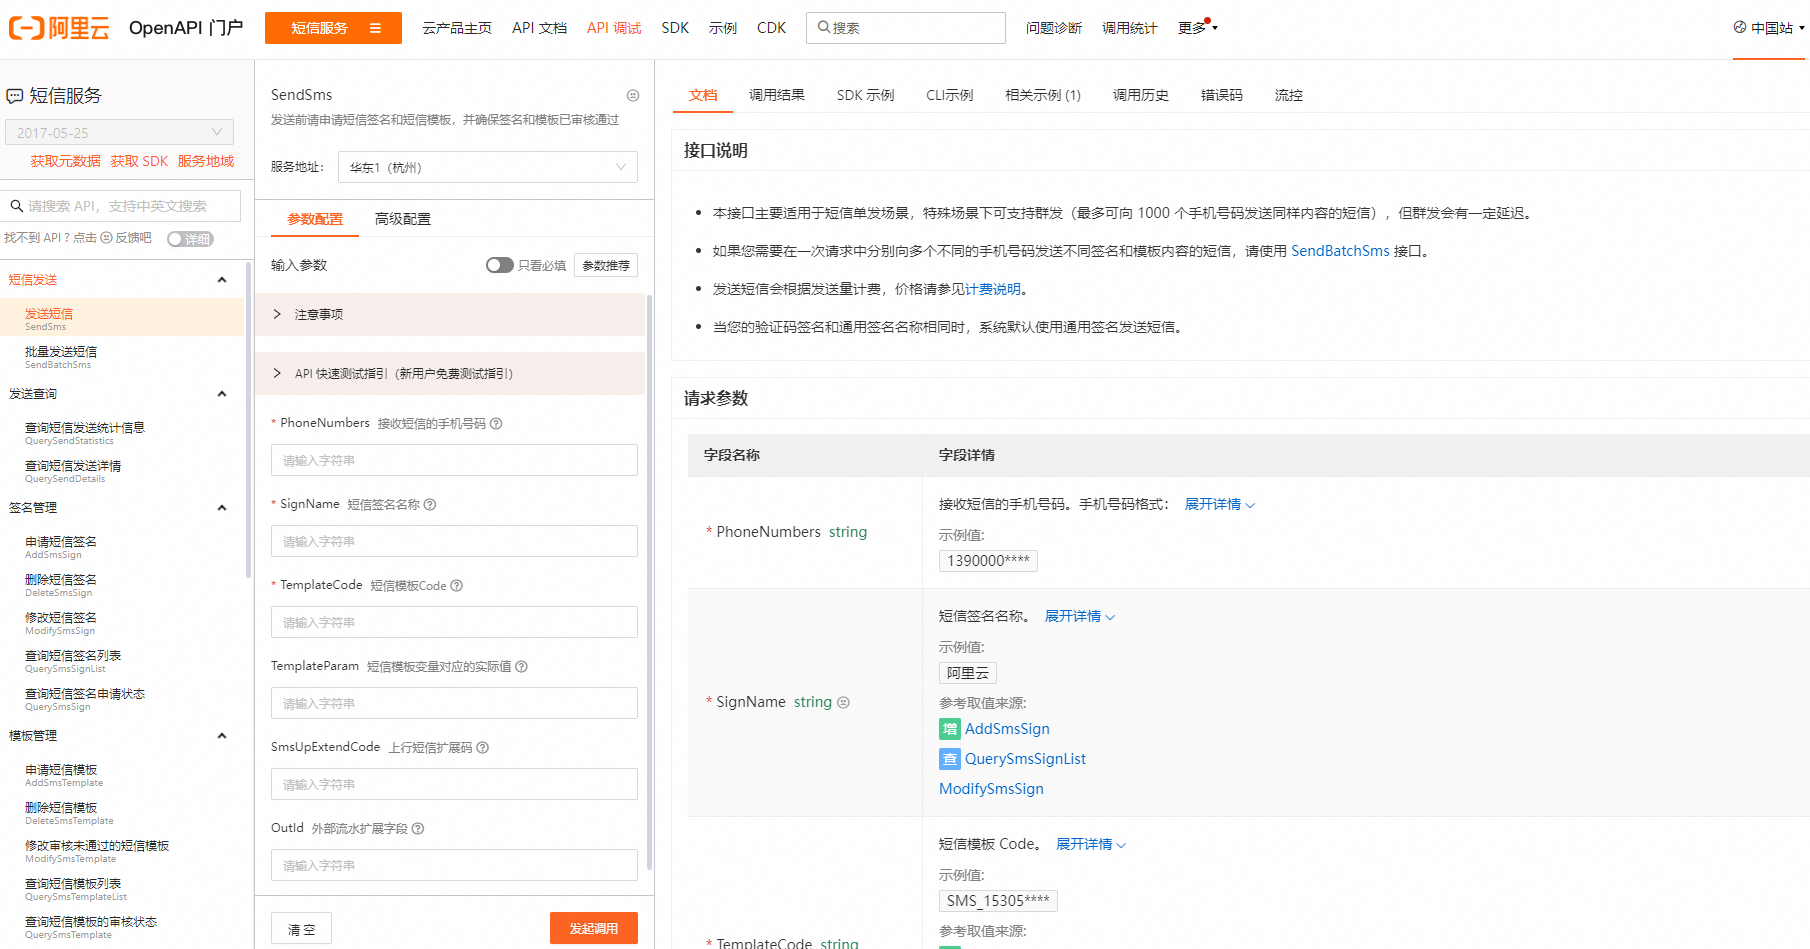
Task: Switch to the 流控 tab
Action: tap(1289, 95)
